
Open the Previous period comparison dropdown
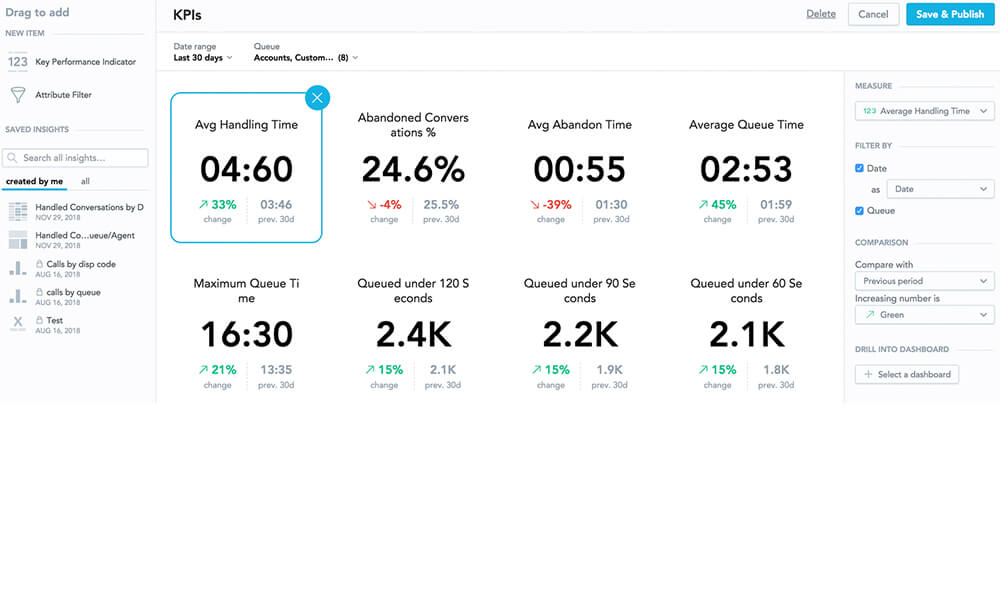924,281
